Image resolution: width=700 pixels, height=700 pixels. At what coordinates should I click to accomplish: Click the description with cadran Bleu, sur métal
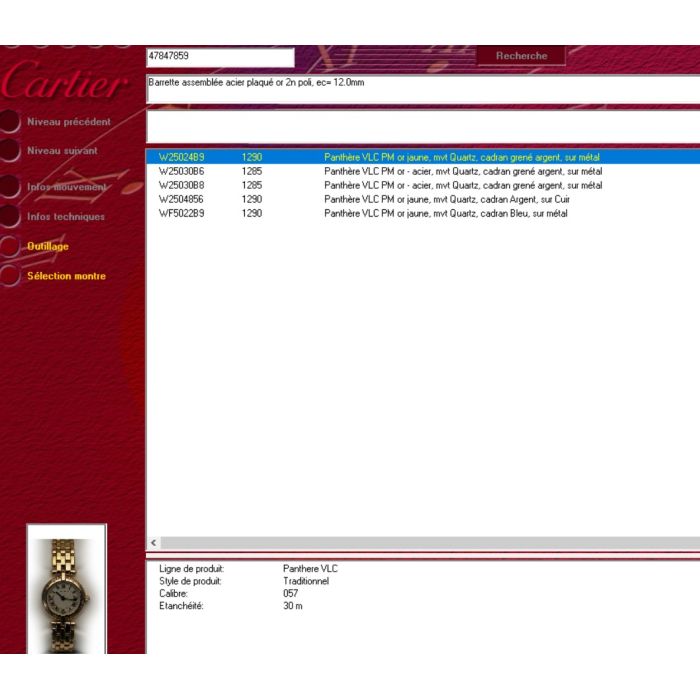(446, 213)
